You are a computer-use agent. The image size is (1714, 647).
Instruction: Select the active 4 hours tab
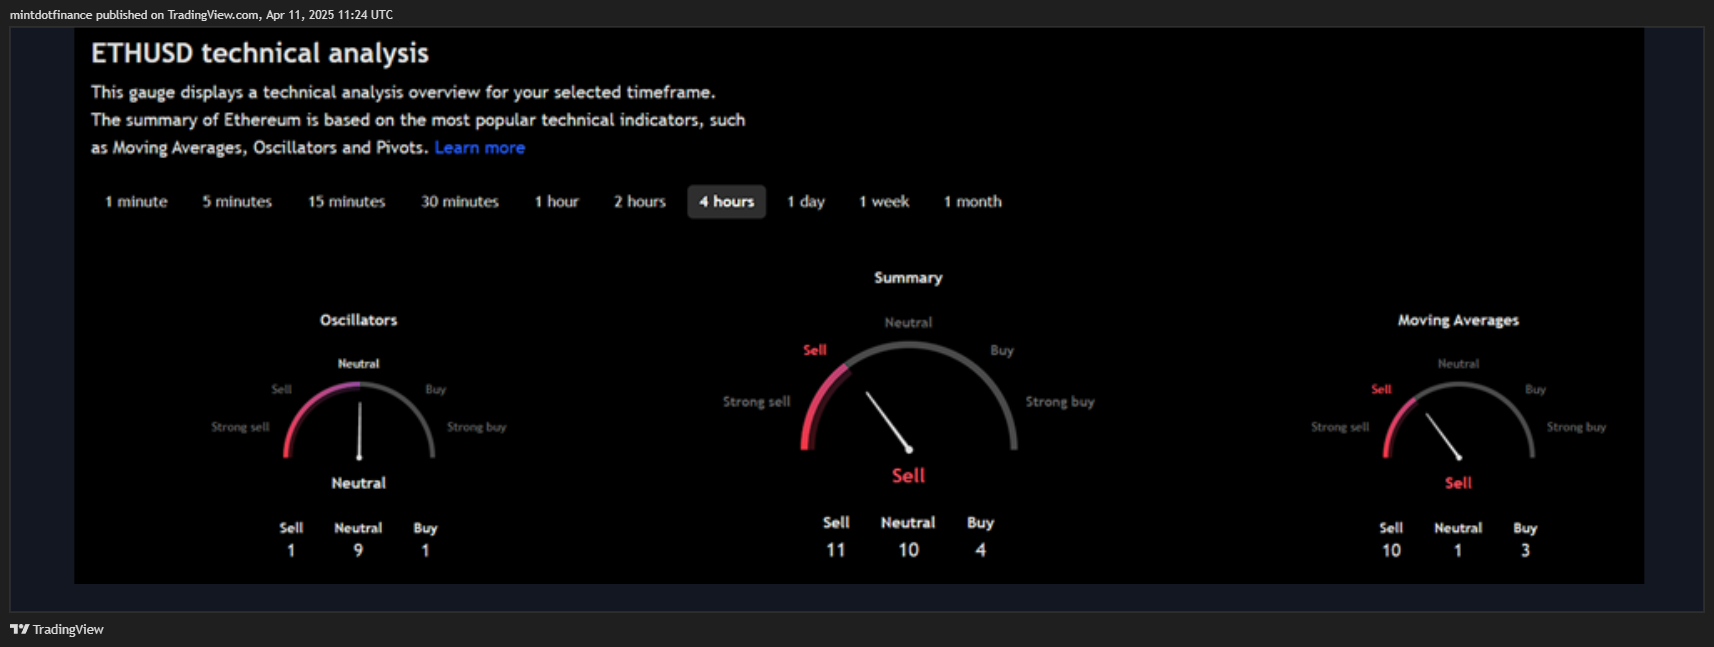click(x=727, y=201)
